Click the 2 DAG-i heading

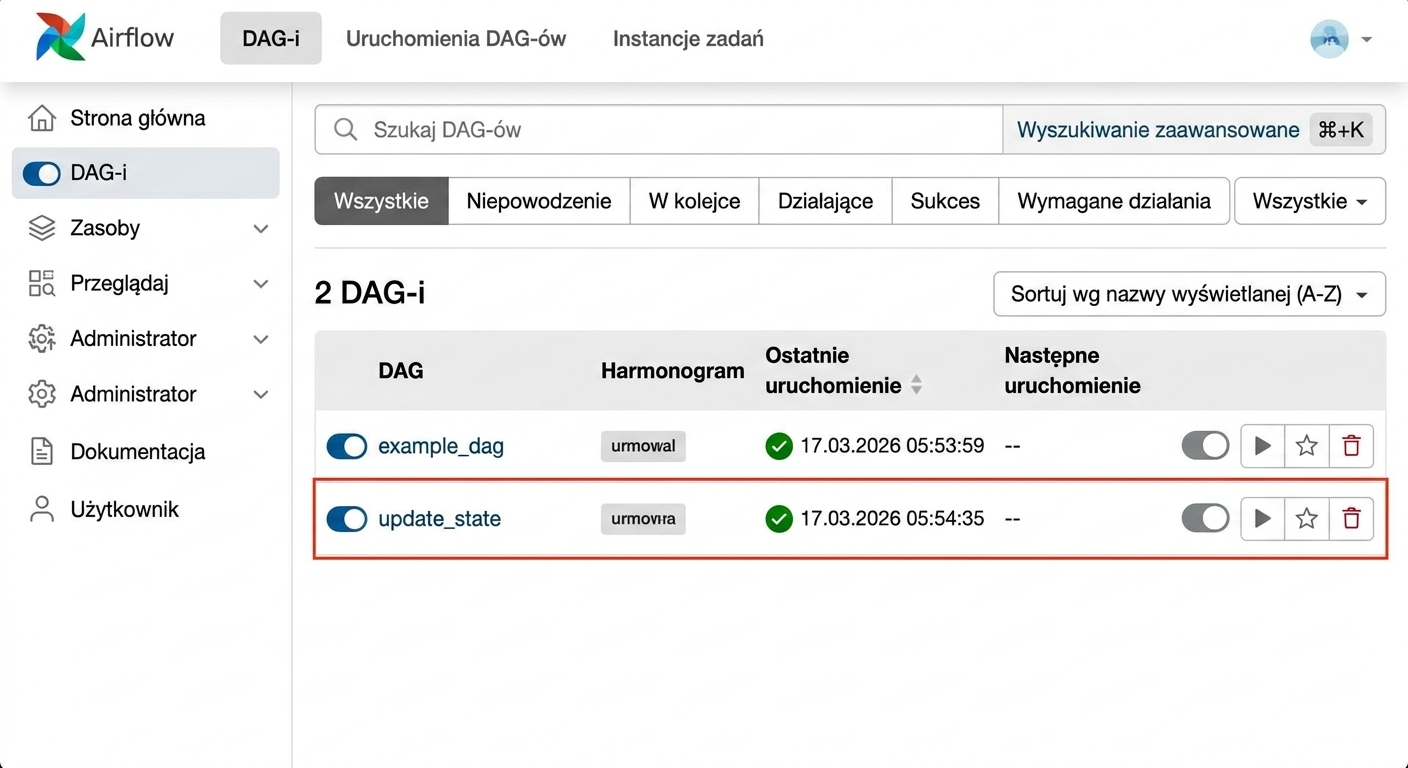coord(370,293)
